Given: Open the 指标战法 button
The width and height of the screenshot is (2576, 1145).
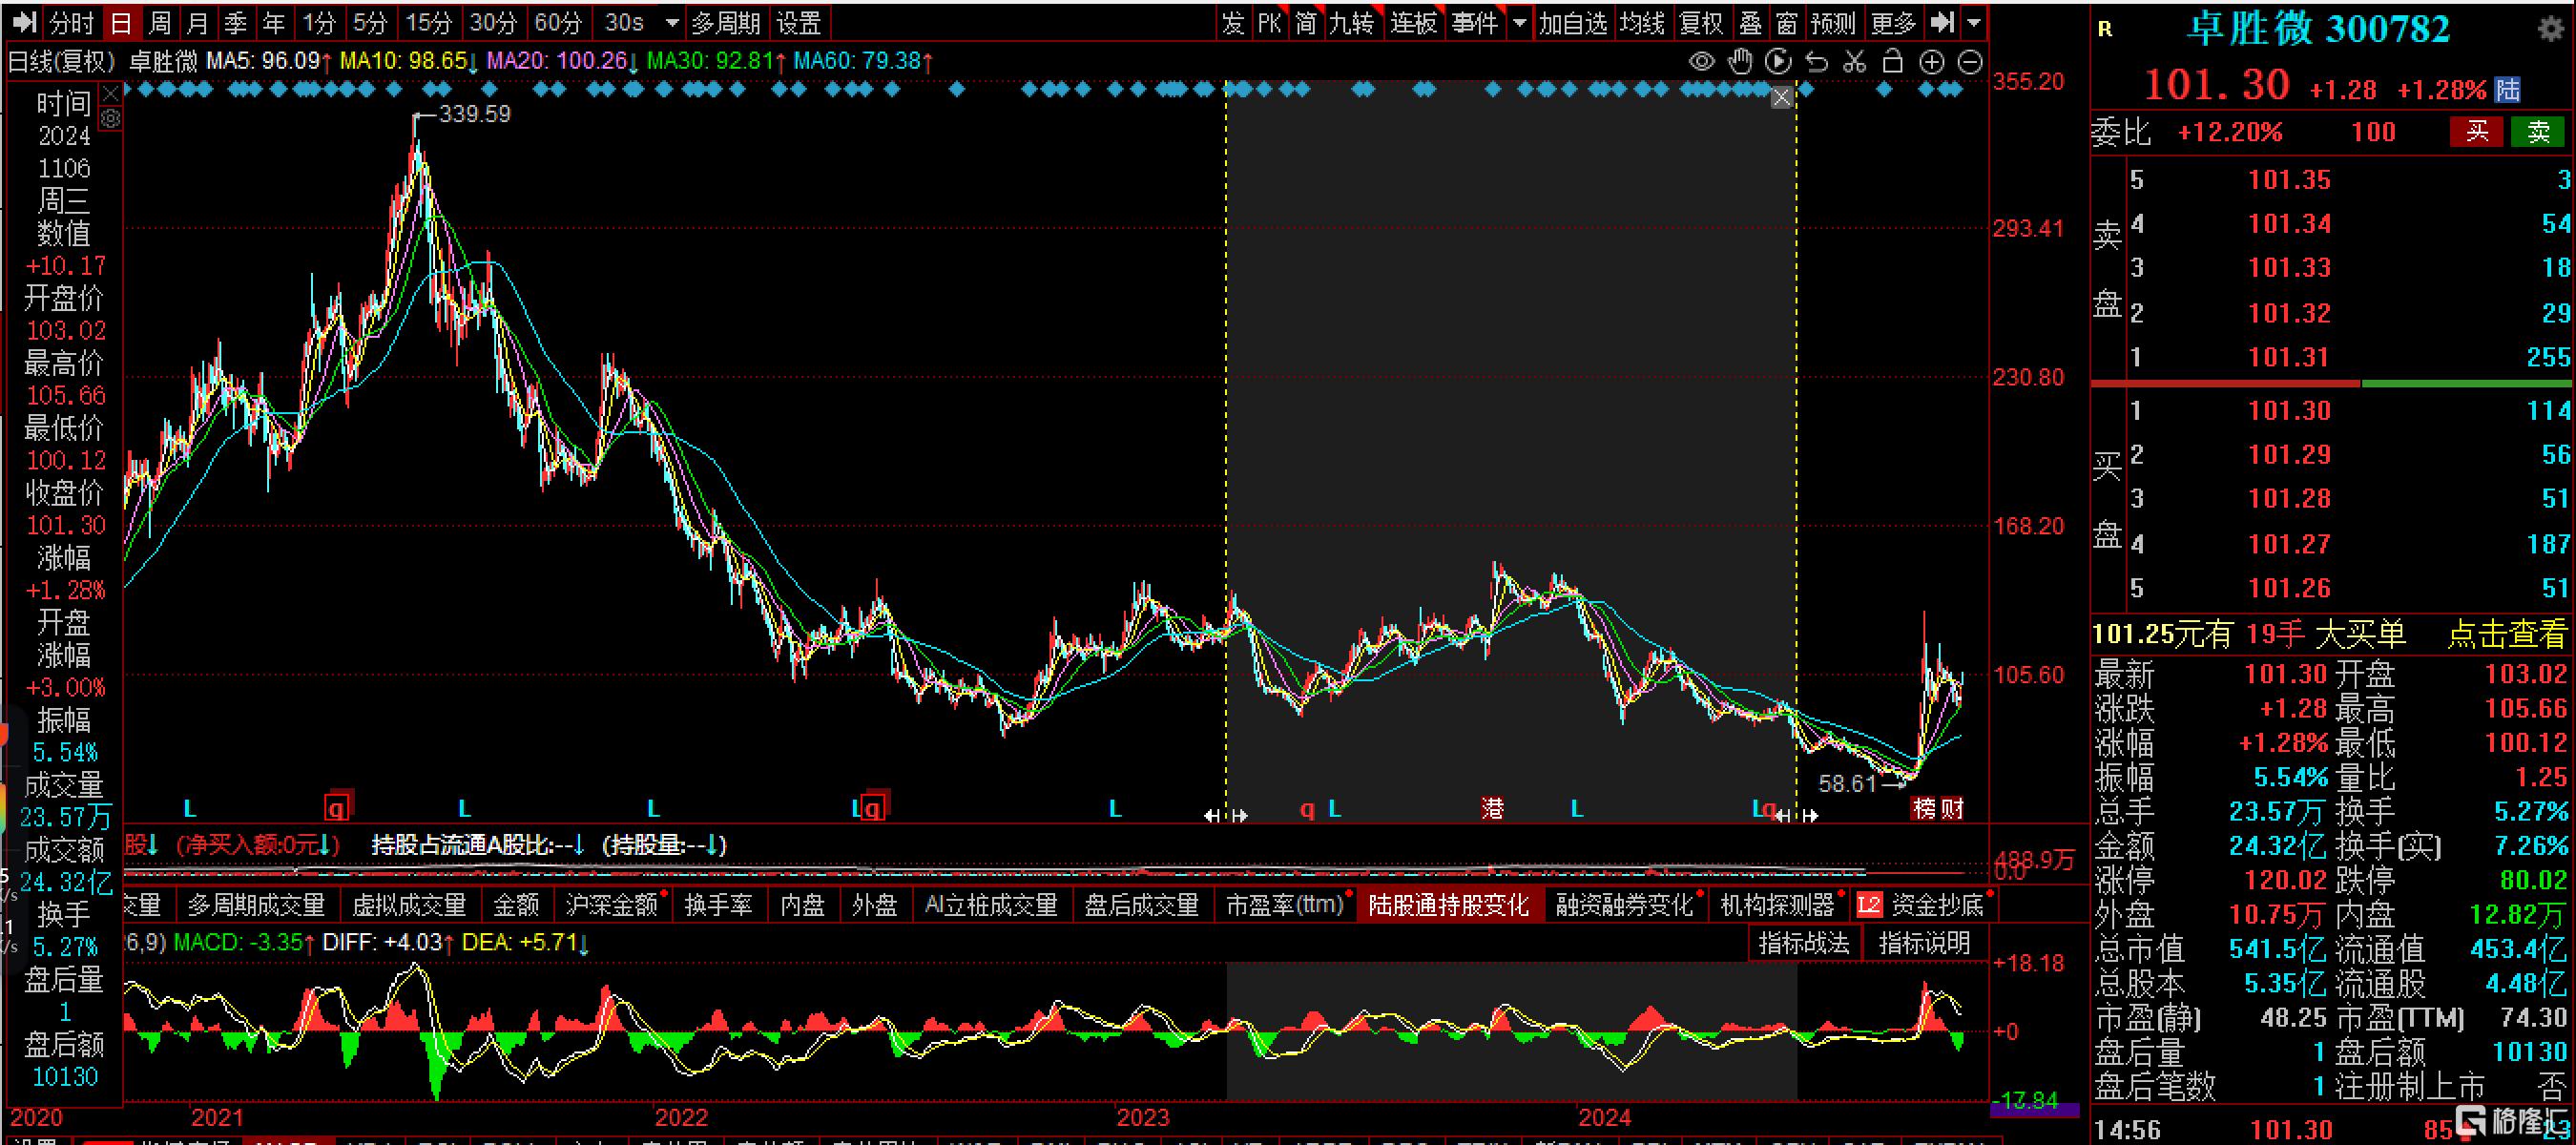Looking at the screenshot, I should (1804, 942).
